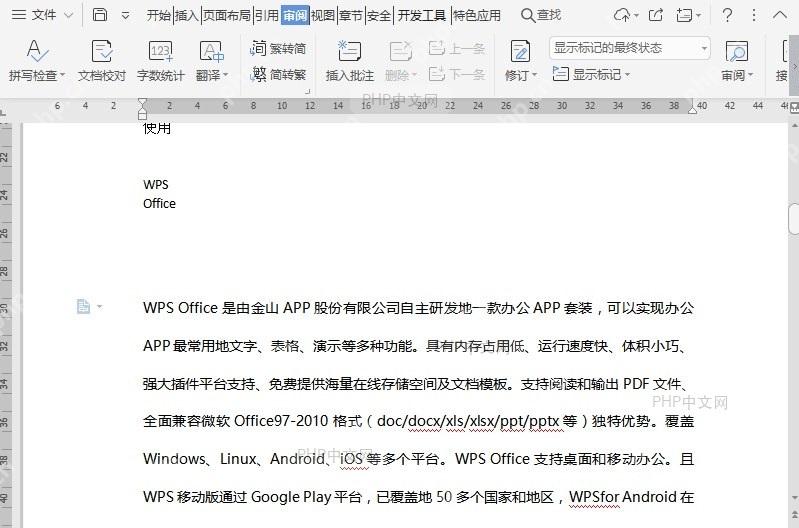
Task: Collapse the ribbon with the up chevron
Action: click(x=780, y=15)
